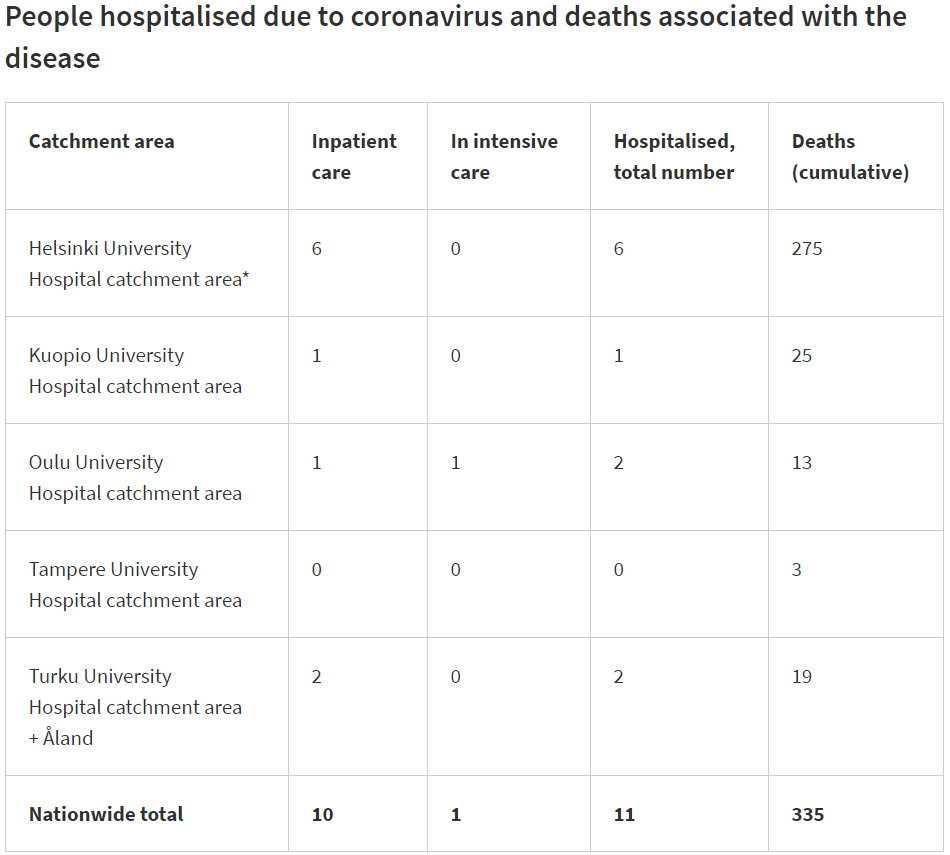Select the Helsinki University Hospital catchment area cell

point(138,263)
